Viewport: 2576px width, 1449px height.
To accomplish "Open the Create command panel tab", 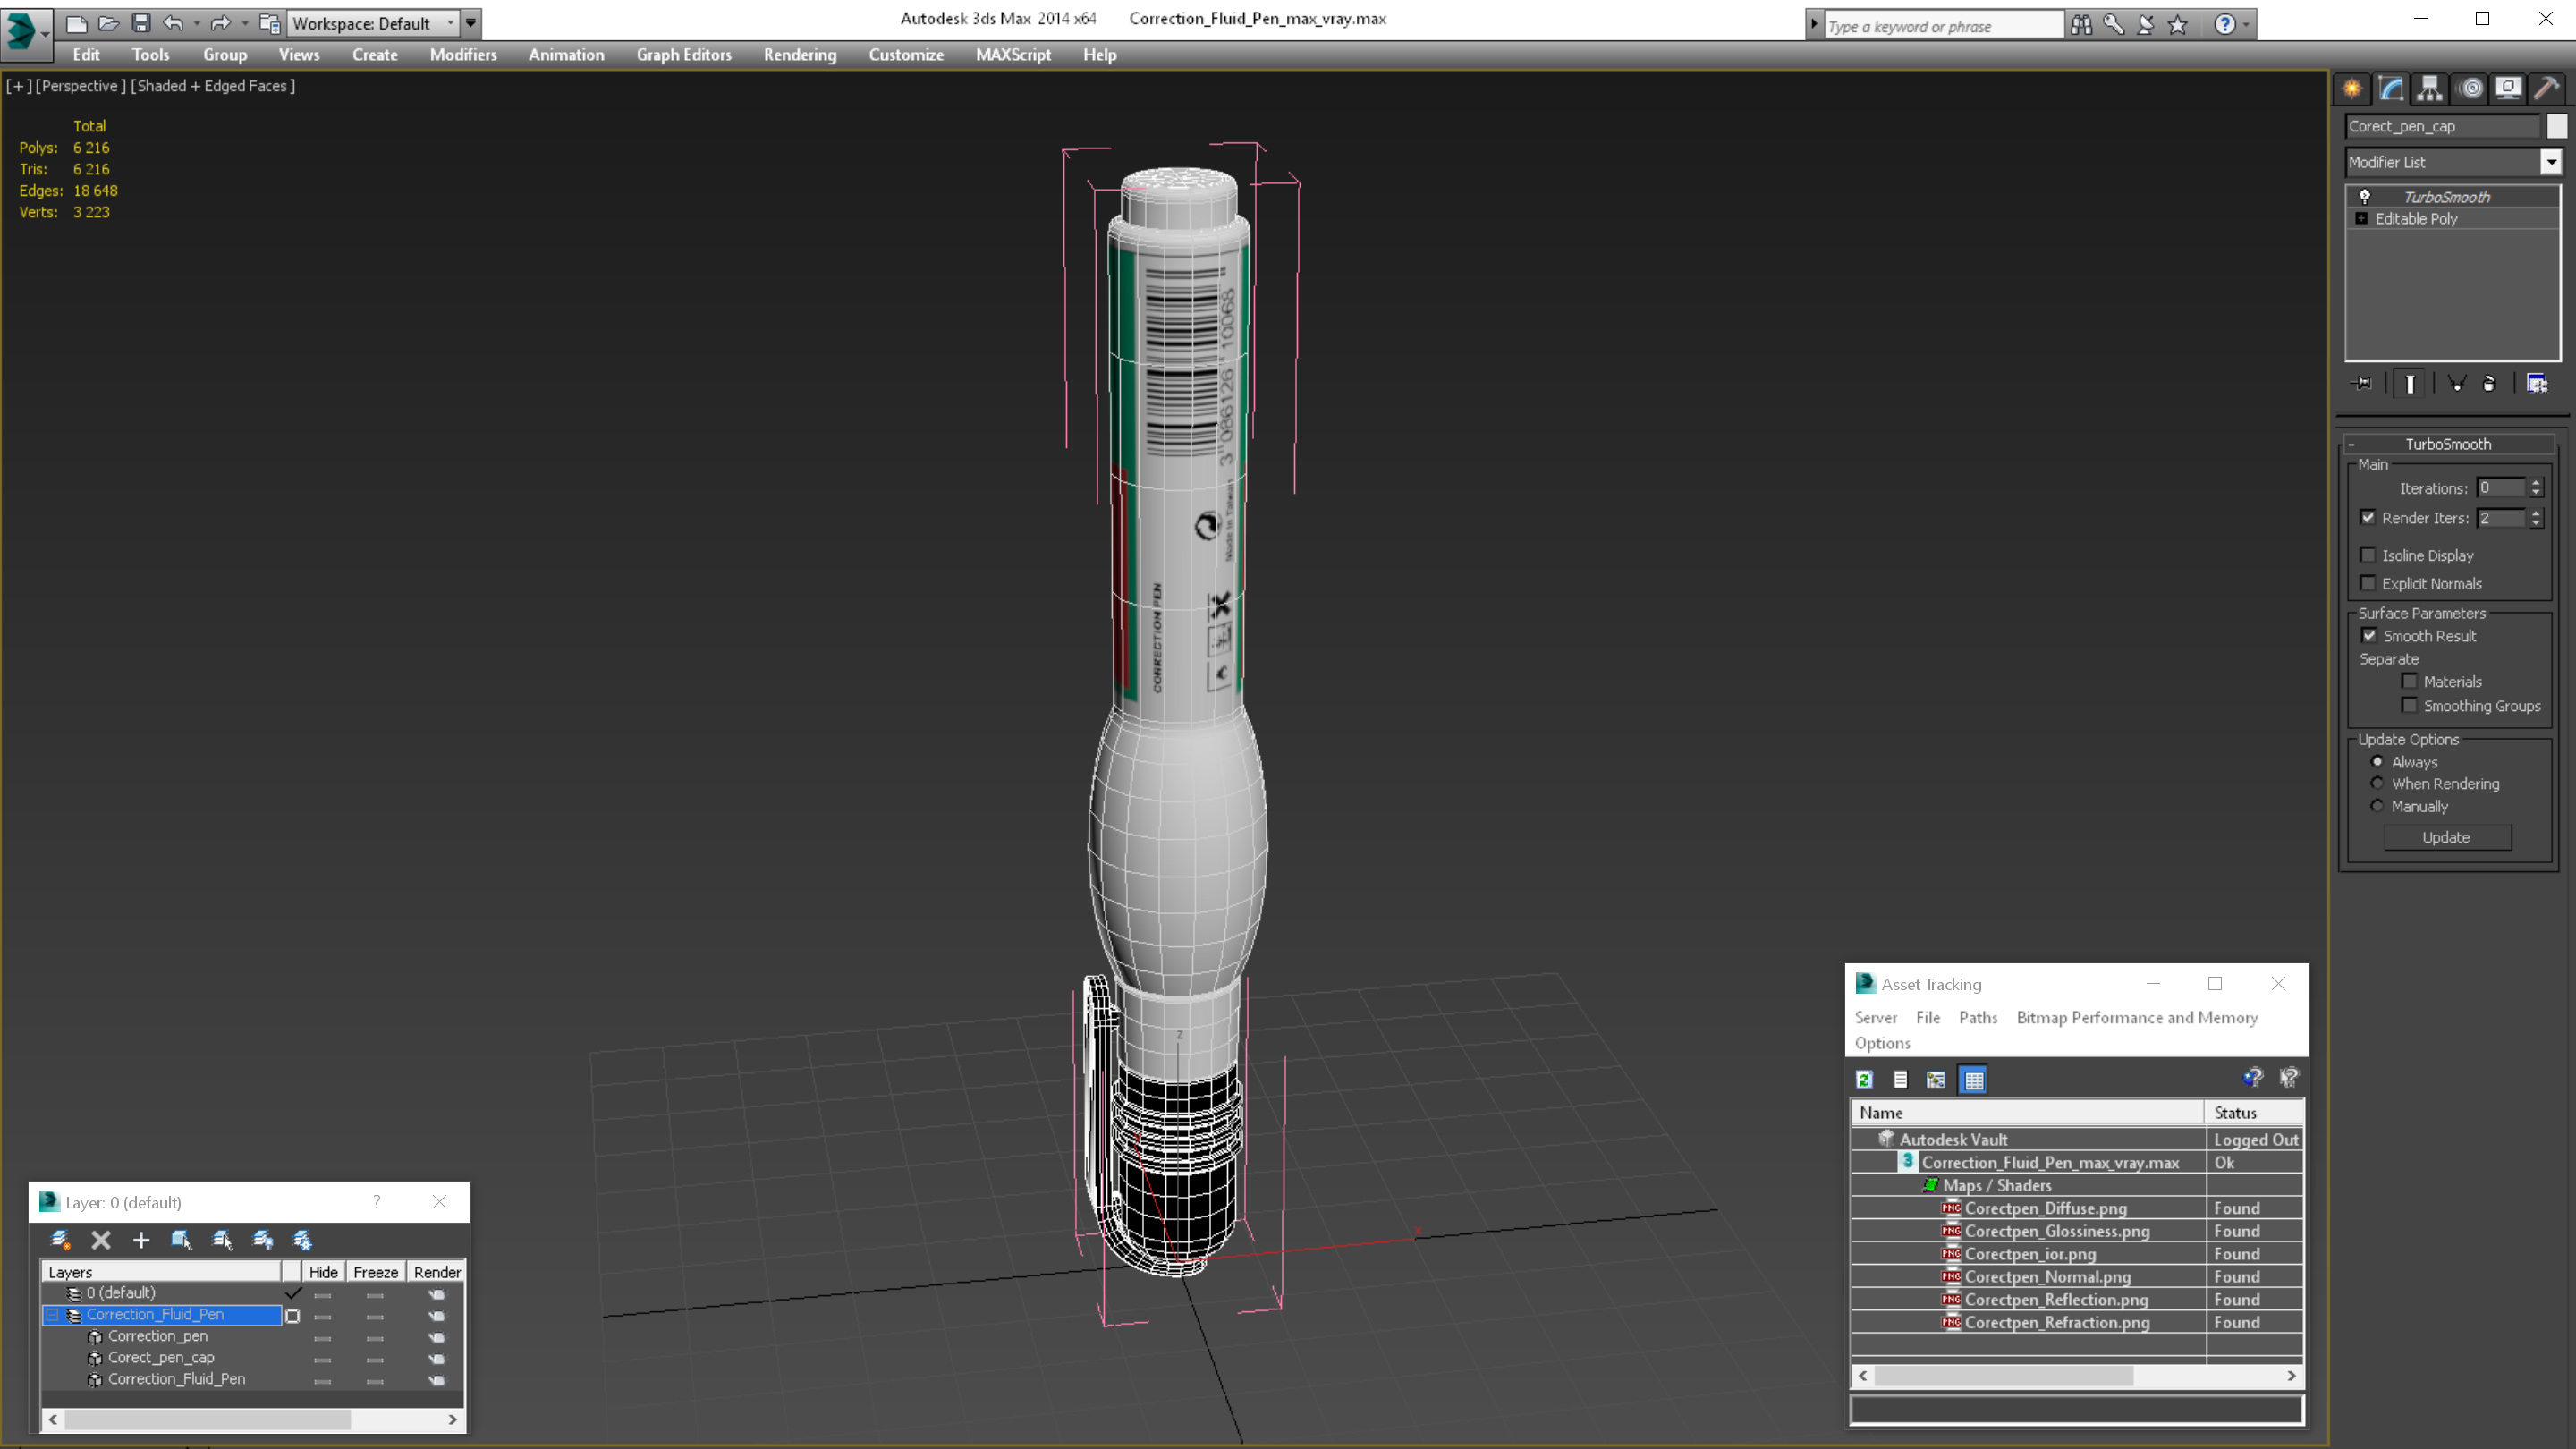I will pos(2352,89).
